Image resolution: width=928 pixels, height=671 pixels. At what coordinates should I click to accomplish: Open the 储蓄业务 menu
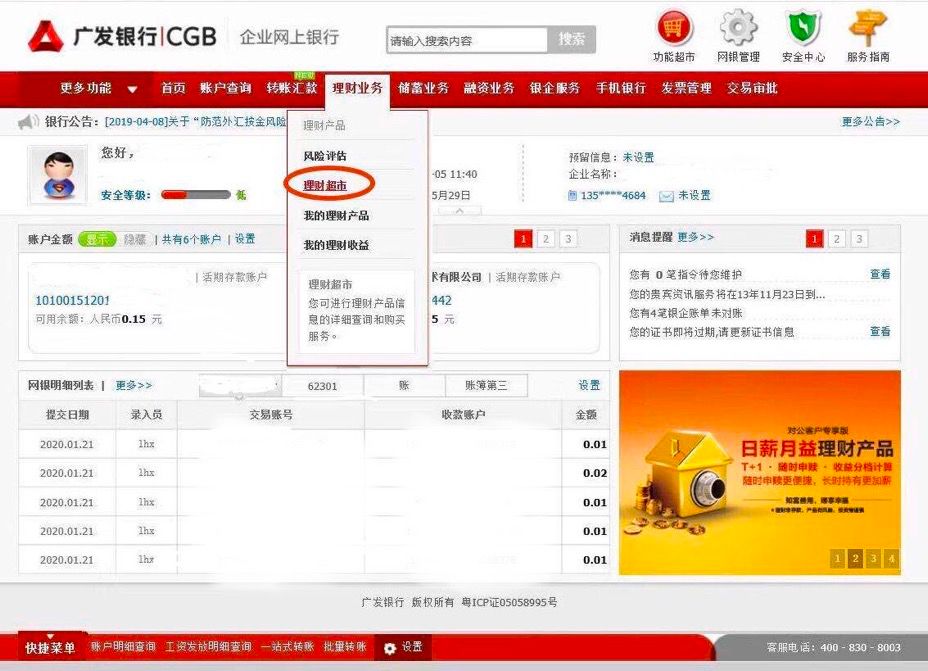click(423, 88)
